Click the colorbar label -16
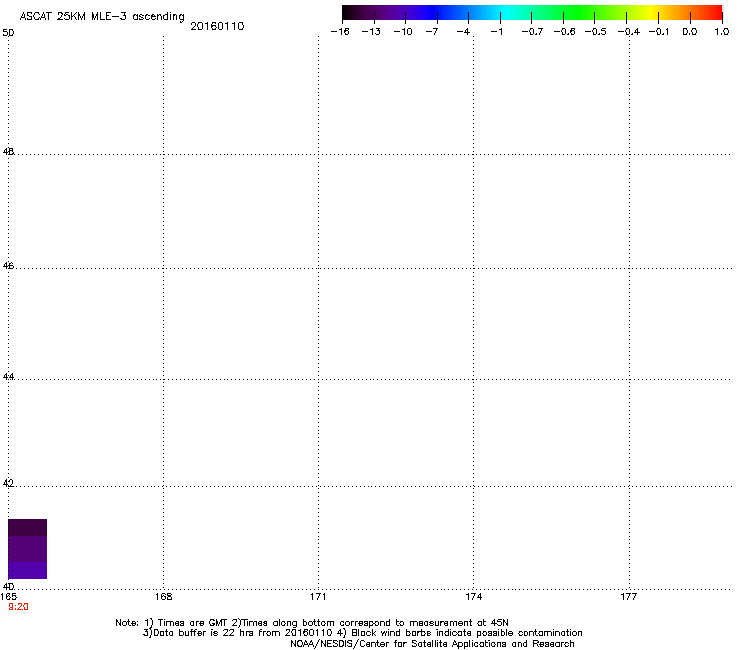Image resolution: width=740 pixels, height=650 pixels. tap(340, 32)
